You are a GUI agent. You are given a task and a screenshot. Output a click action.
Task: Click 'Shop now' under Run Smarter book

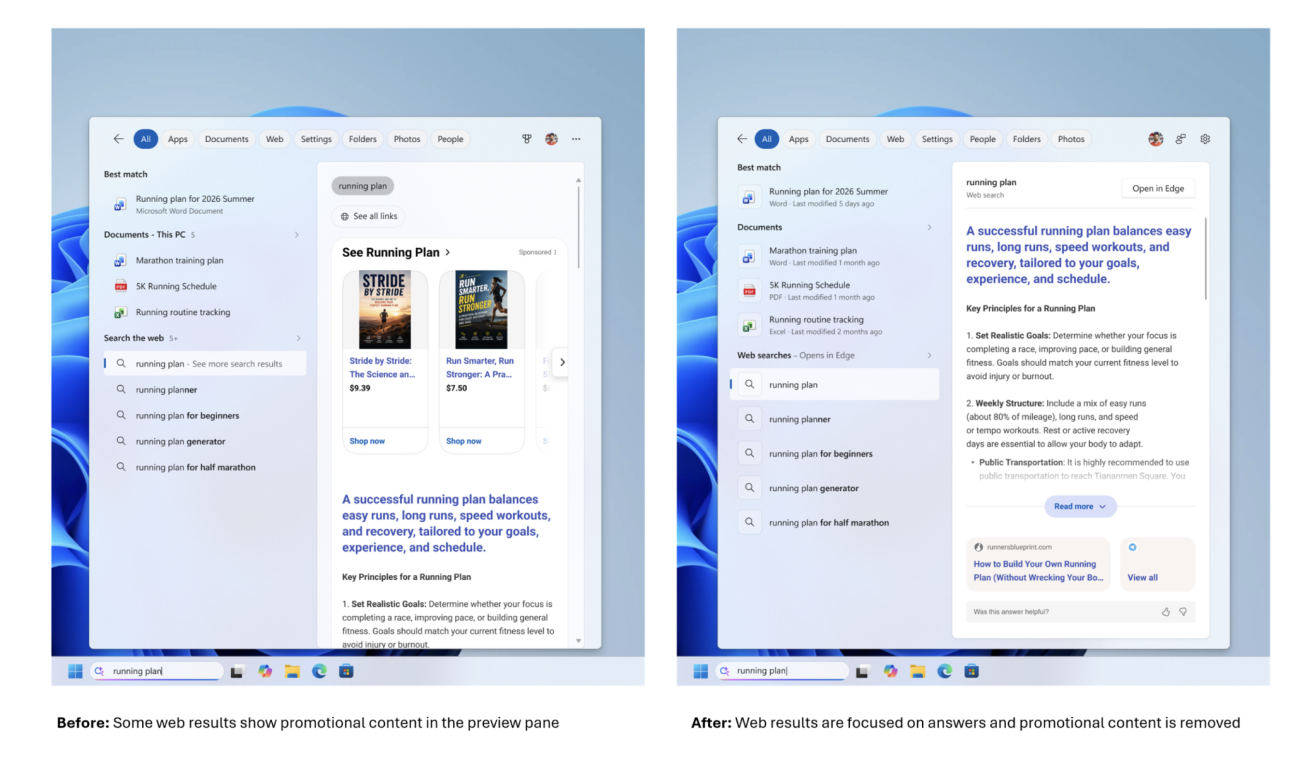464,441
